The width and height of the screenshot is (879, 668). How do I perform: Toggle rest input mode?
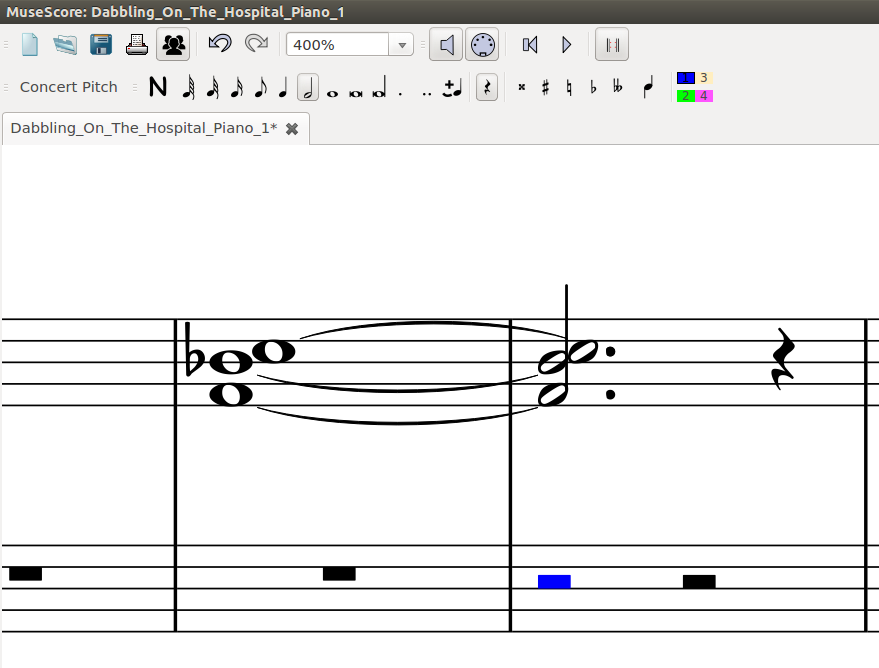tap(487, 87)
